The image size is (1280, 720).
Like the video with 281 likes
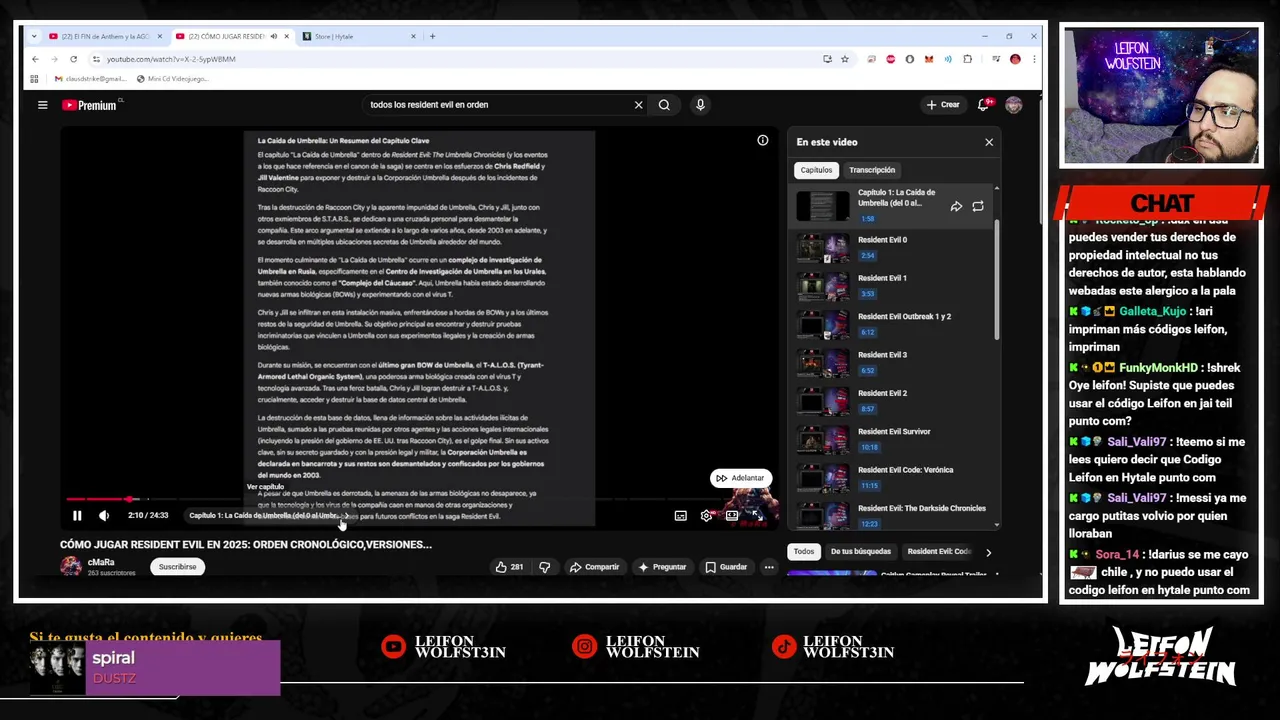click(509, 567)
